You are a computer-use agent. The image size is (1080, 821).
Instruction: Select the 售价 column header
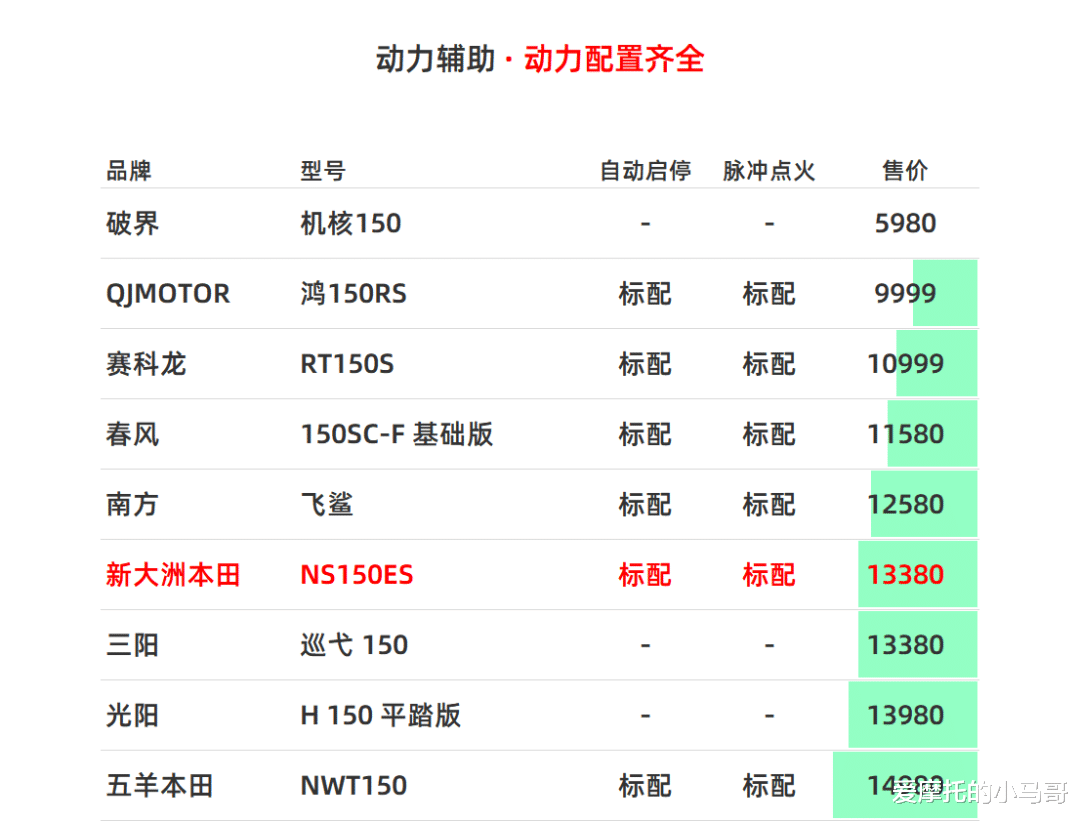pyautogui.click(x=905, y=170)
